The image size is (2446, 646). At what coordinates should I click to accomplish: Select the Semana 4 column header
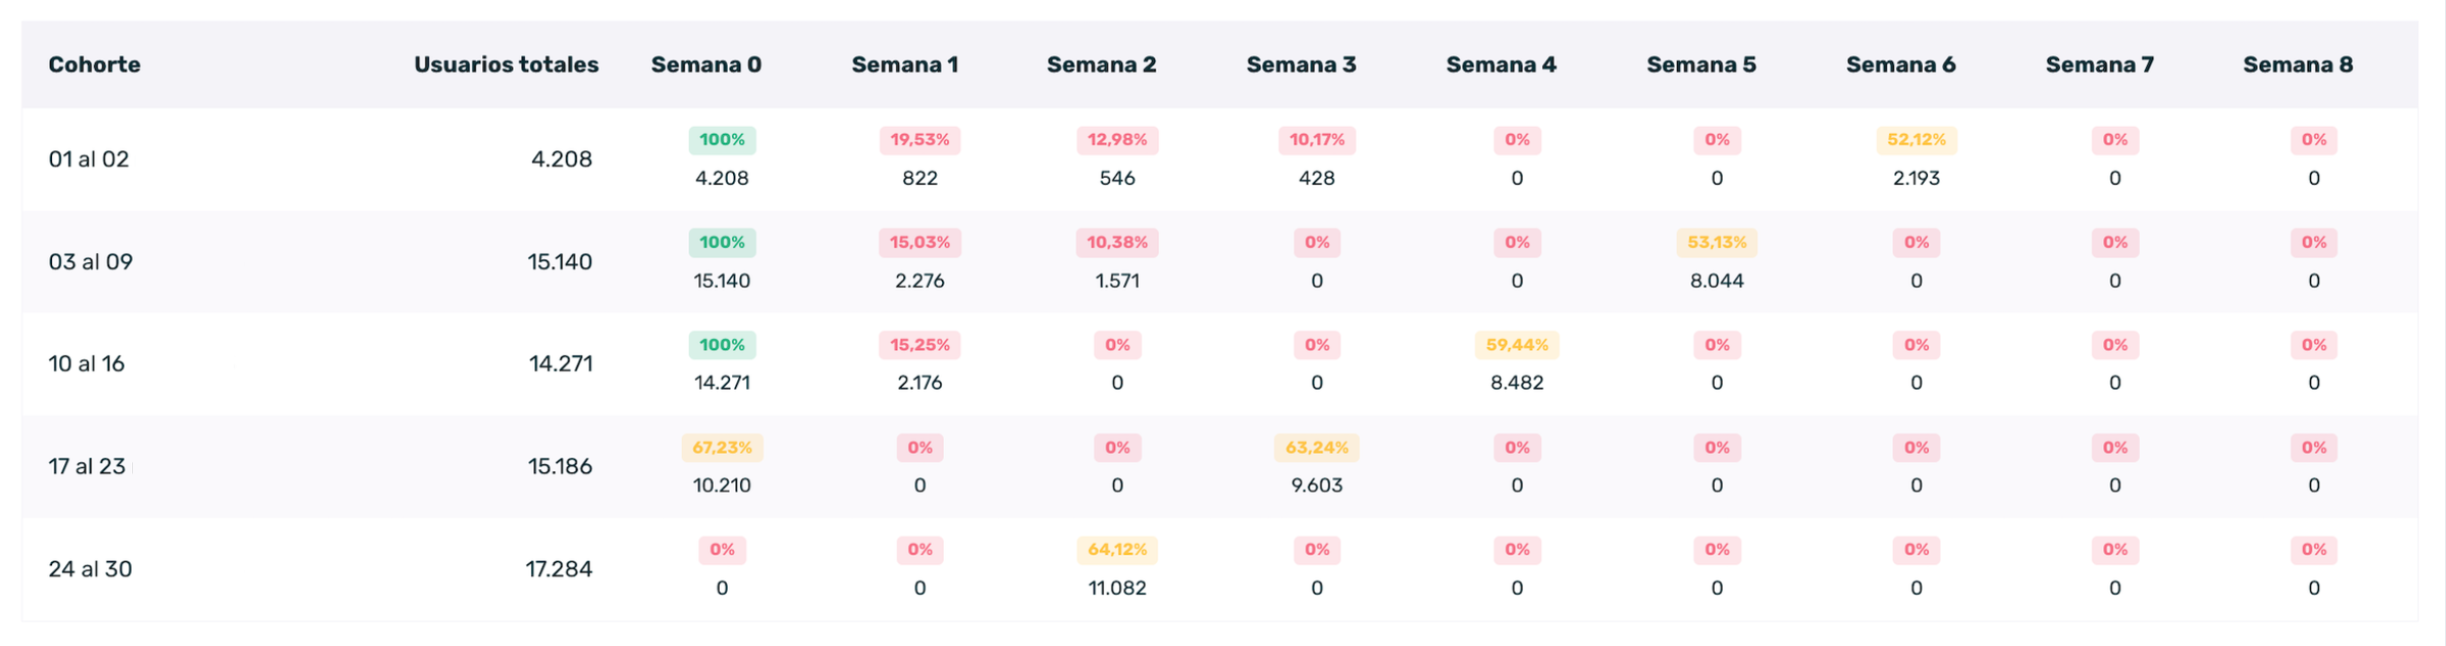[x=1501, y=65]
